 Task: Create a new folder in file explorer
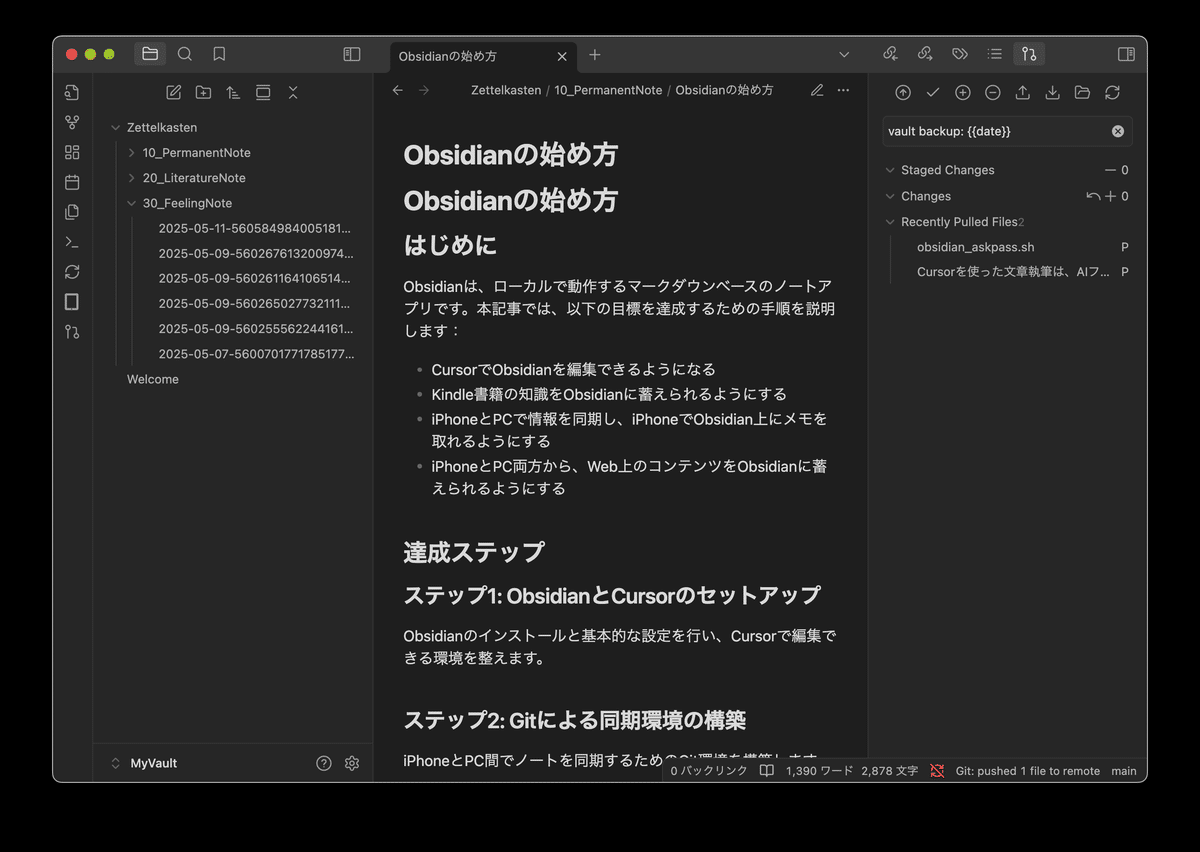[204, 92]
